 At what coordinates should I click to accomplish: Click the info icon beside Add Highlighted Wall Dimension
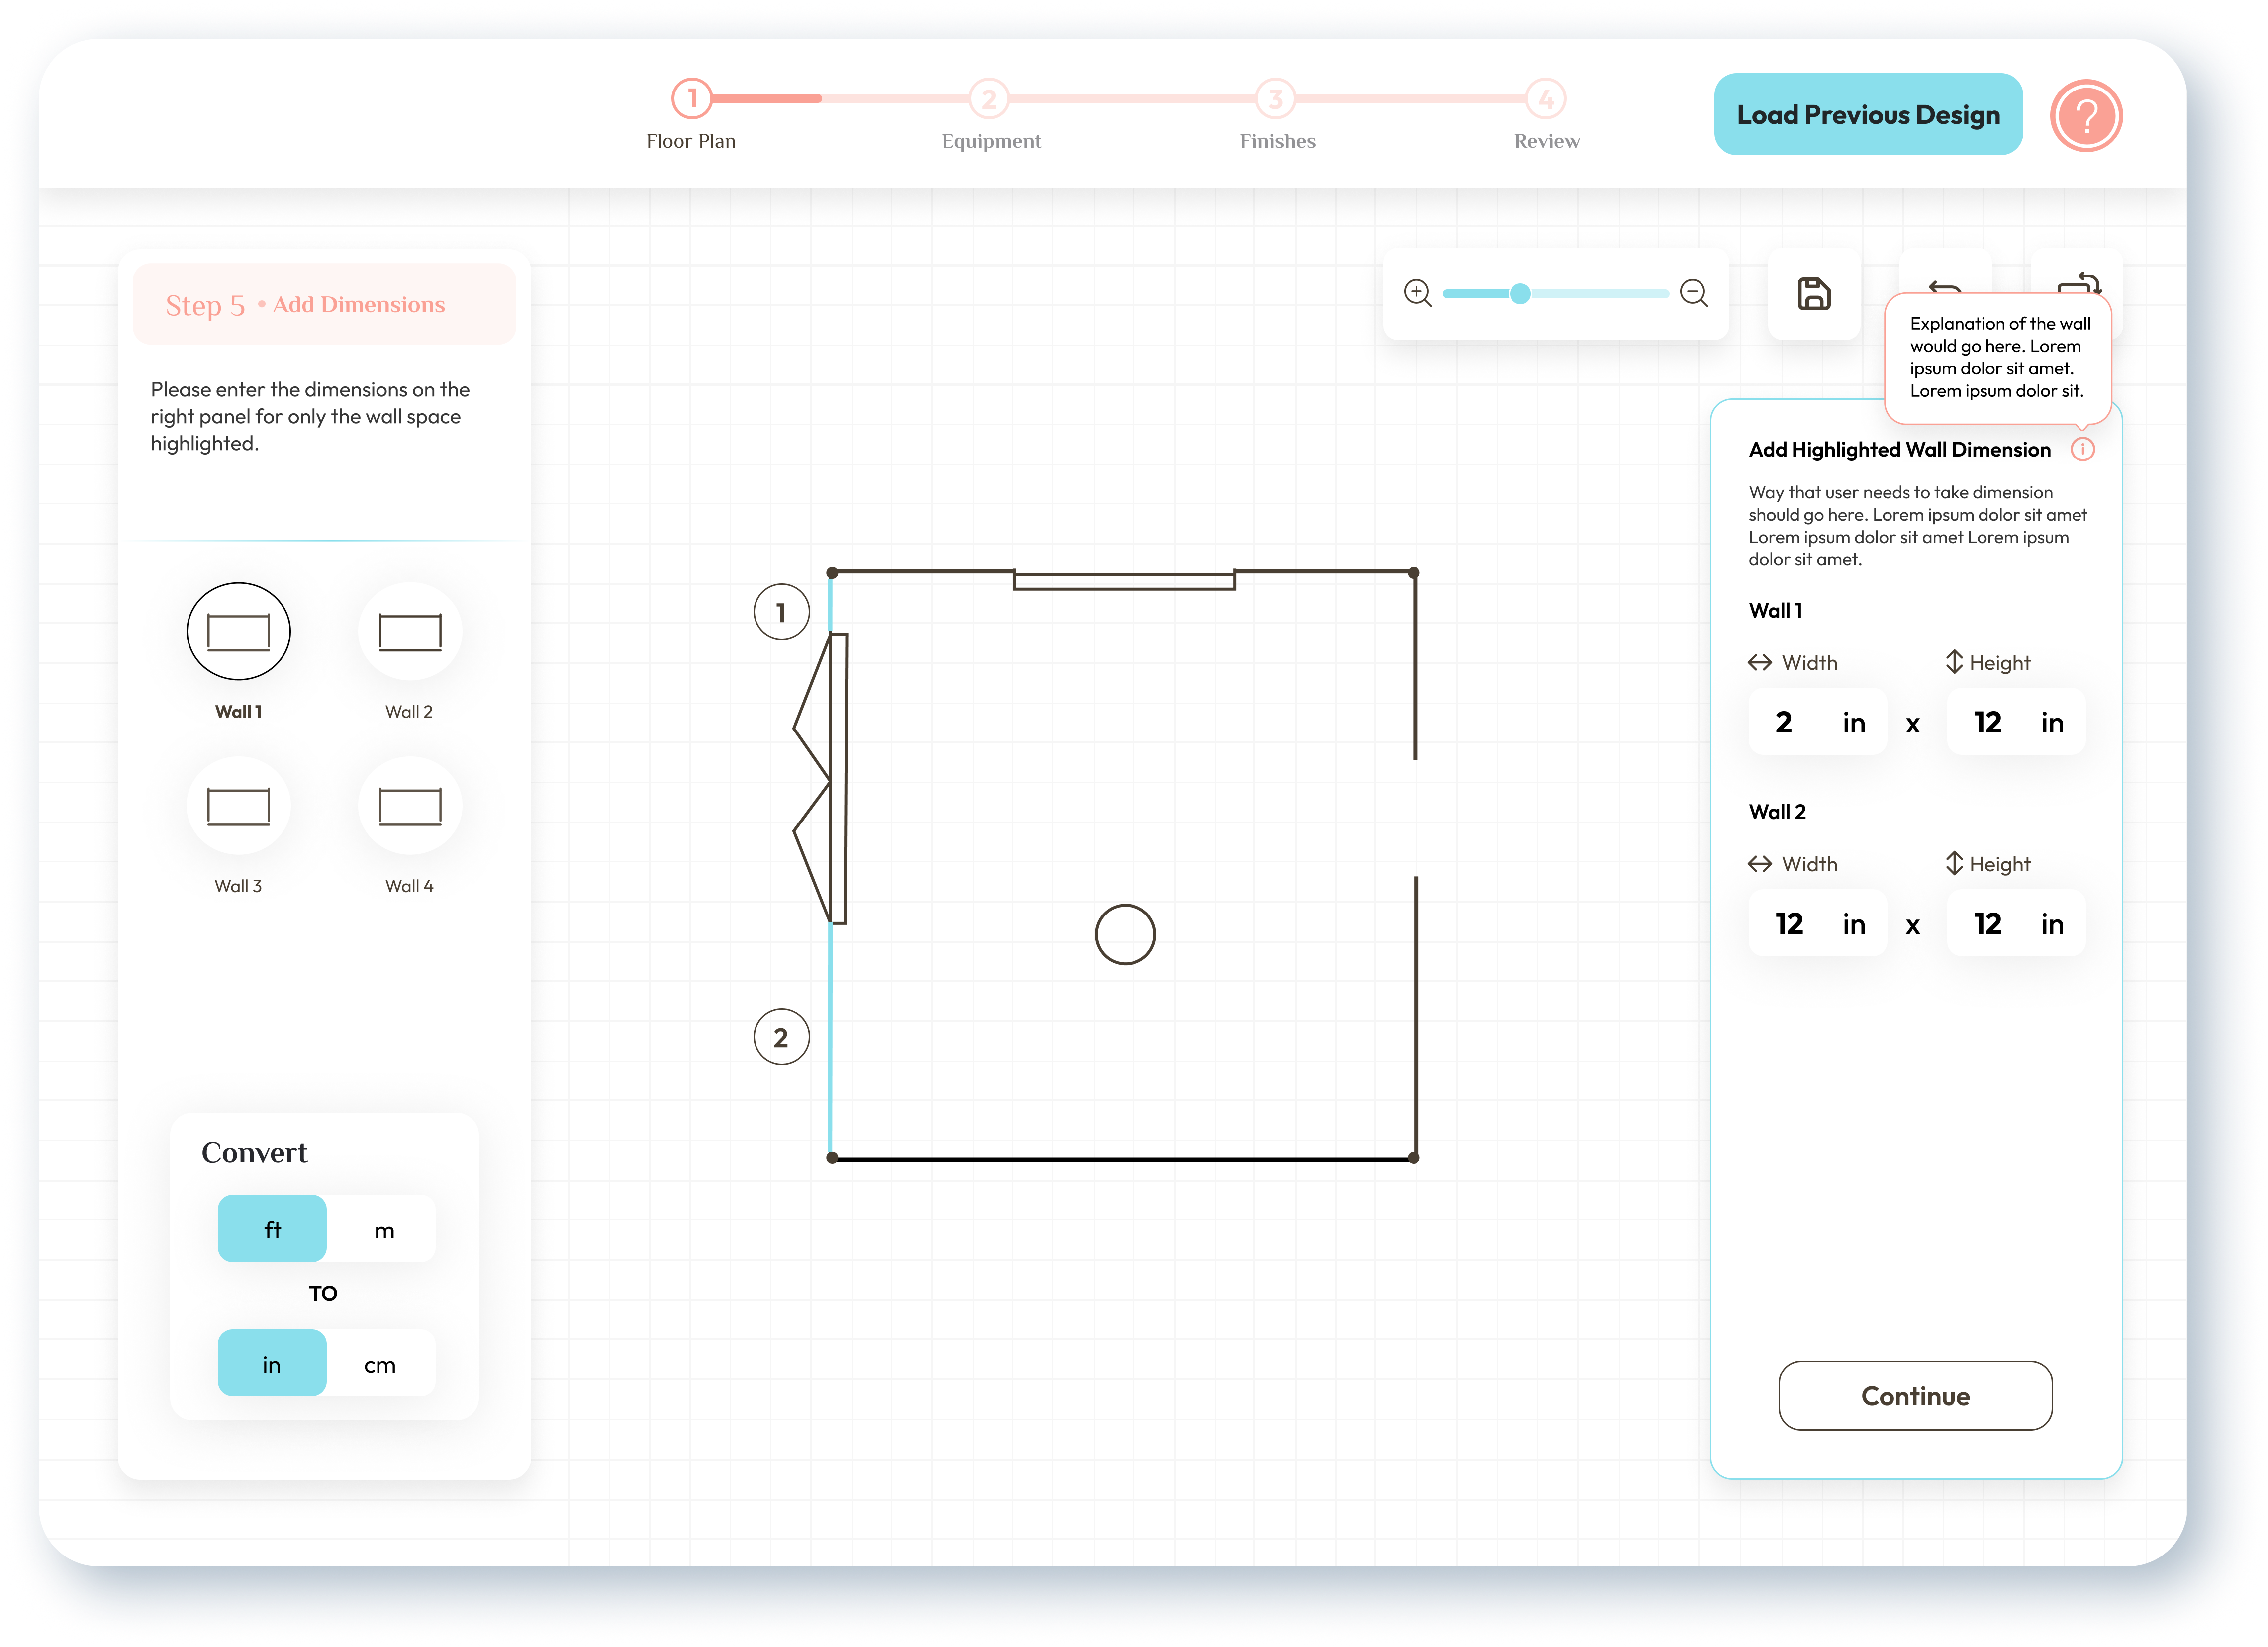coord(2082,450)
